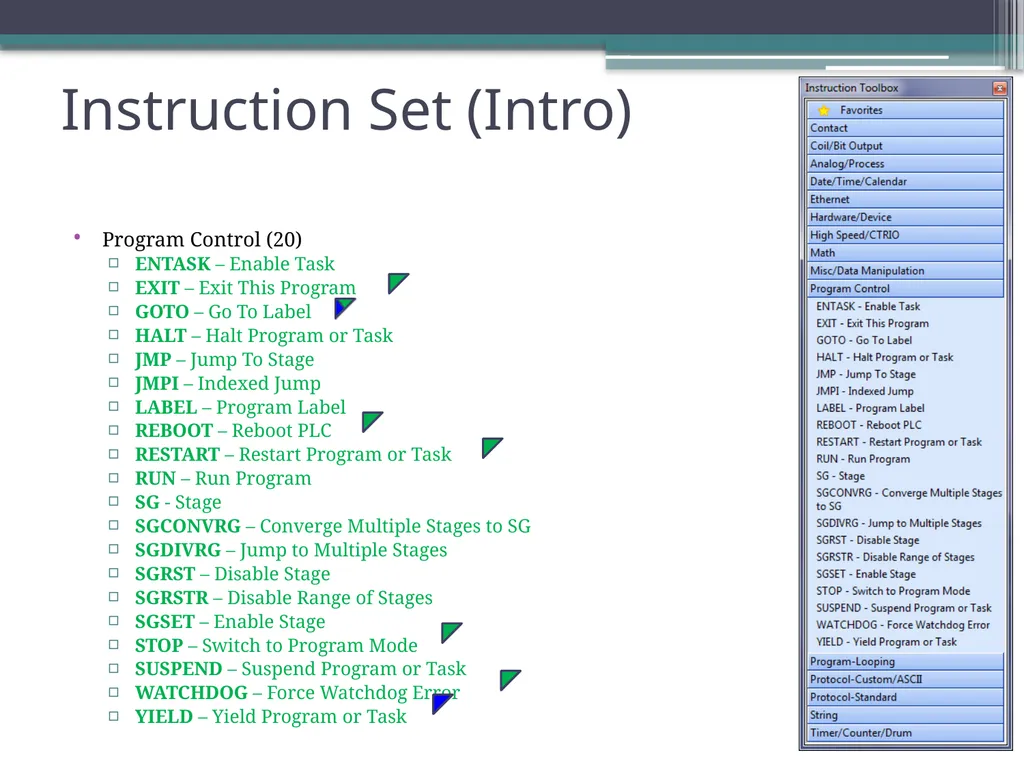Screen dimensions: 1024x768
Task: Click slide text ENTASK – Enable Task
Action: coord(234,264)
